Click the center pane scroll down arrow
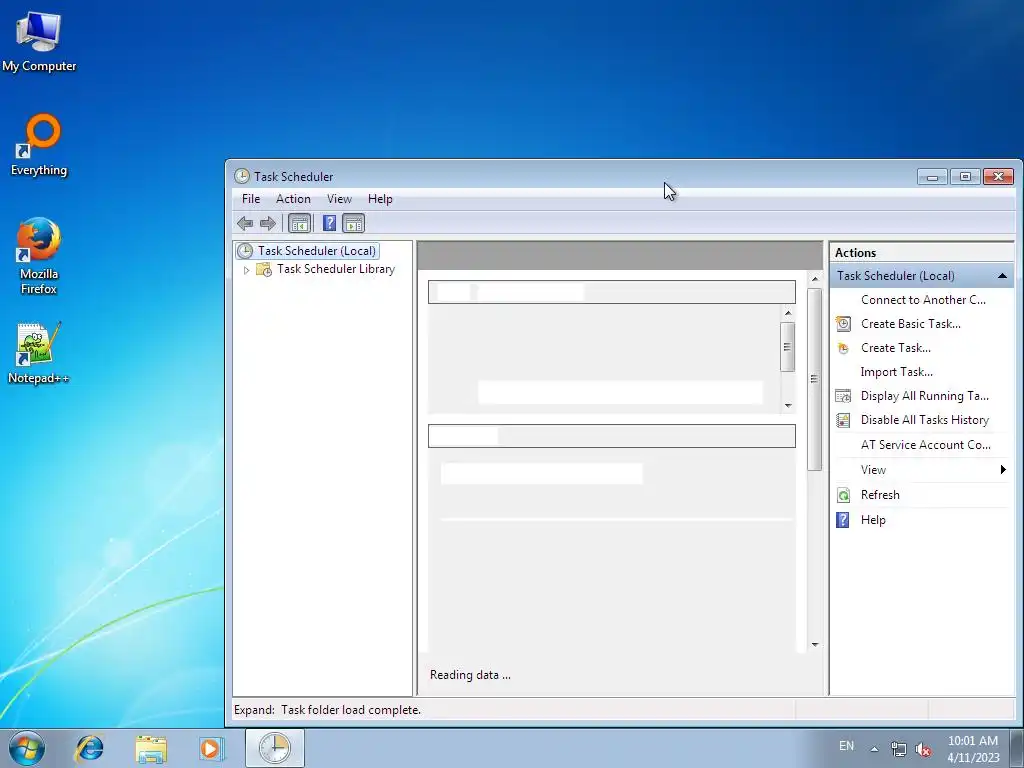The width and height of the screenshot is (1024, 768). [x=814, y=645]
